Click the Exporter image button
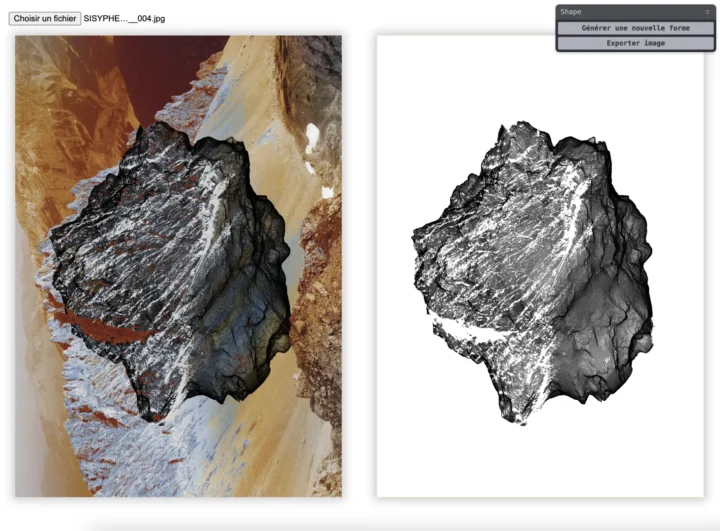The width and height of the screenshot is (720, 531). [635, 43]
